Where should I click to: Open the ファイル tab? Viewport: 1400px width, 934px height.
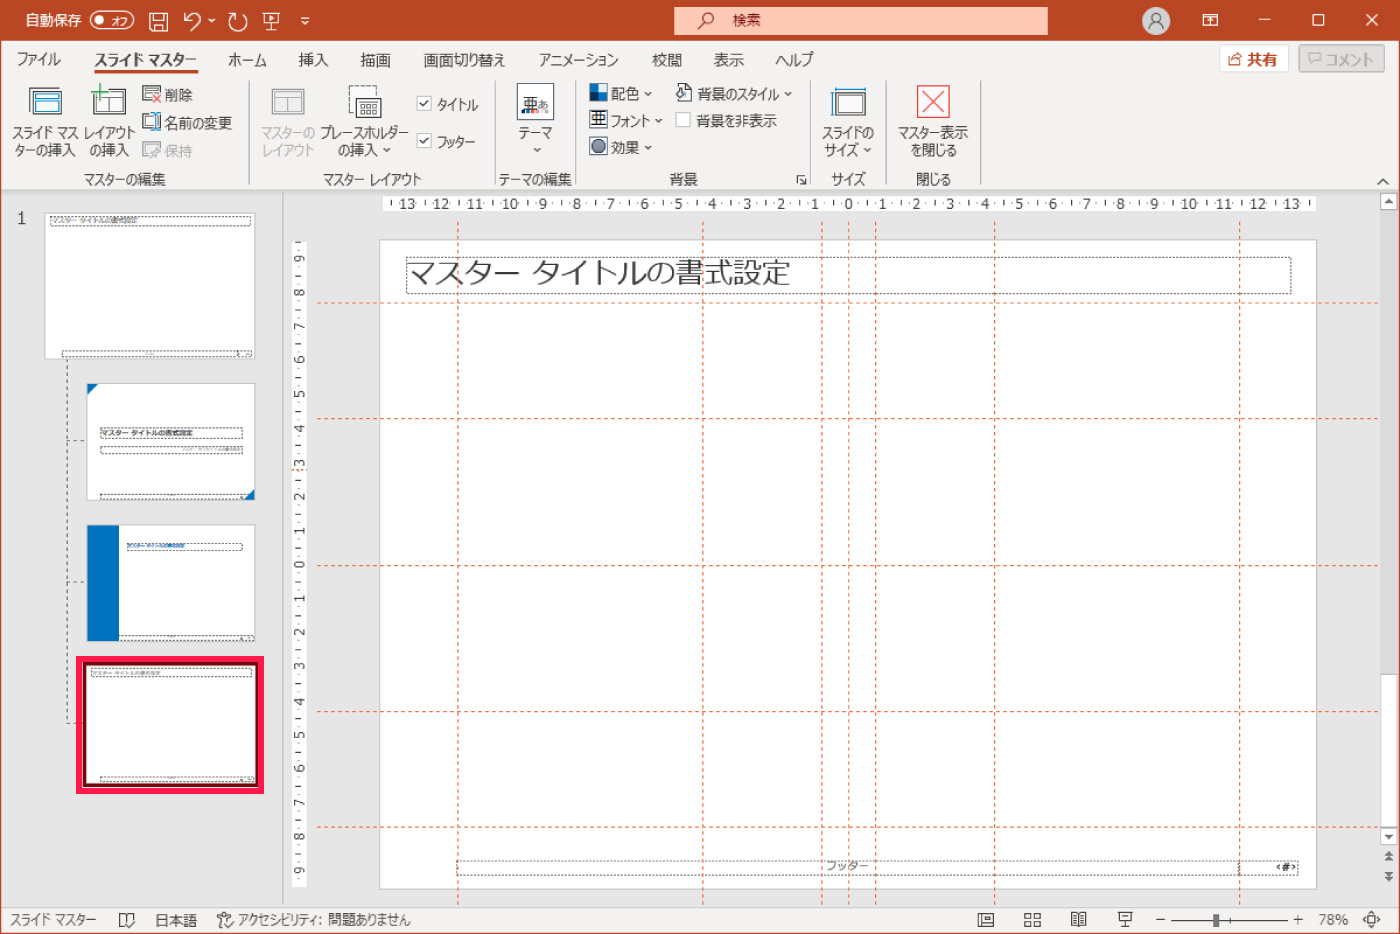pos(38,60)
